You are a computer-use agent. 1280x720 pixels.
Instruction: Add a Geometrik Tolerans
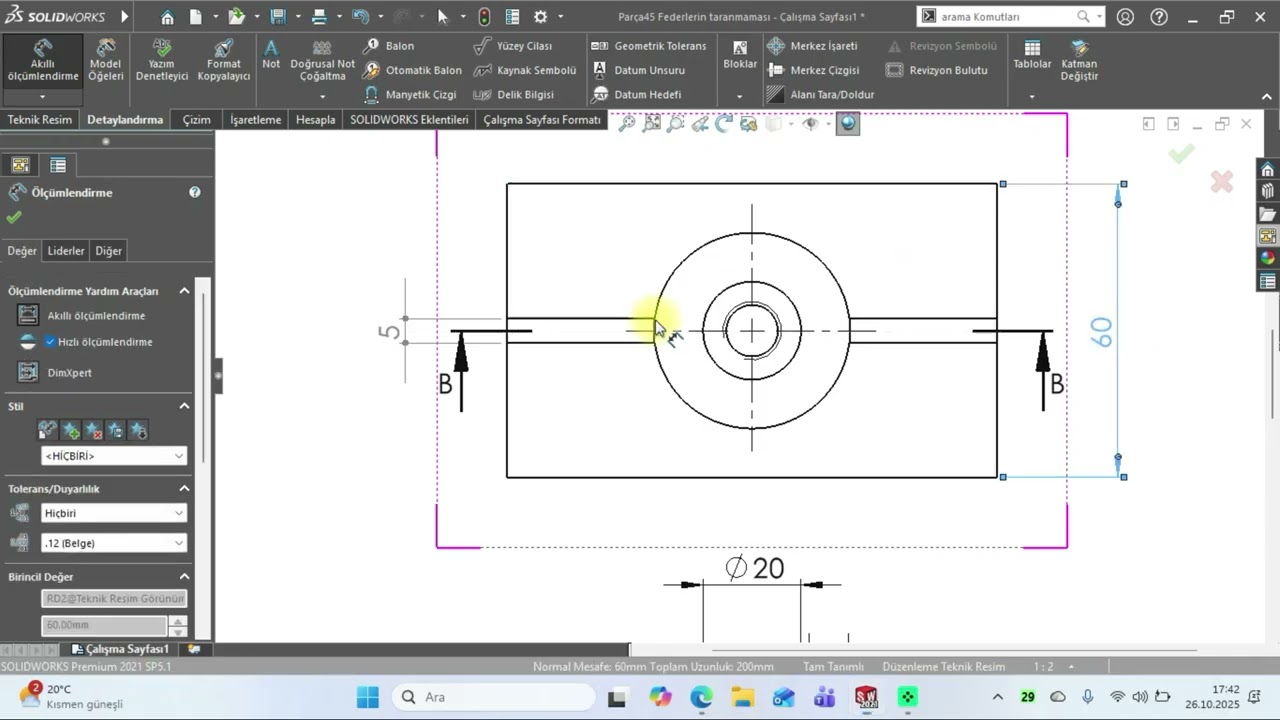click(648, 46)
